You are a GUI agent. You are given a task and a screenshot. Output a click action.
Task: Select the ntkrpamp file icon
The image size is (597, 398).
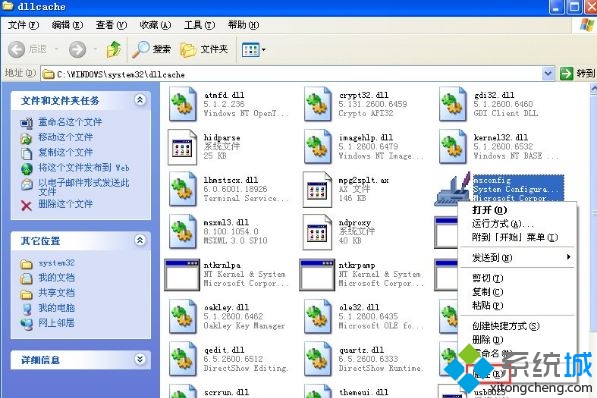click(317, 275)
